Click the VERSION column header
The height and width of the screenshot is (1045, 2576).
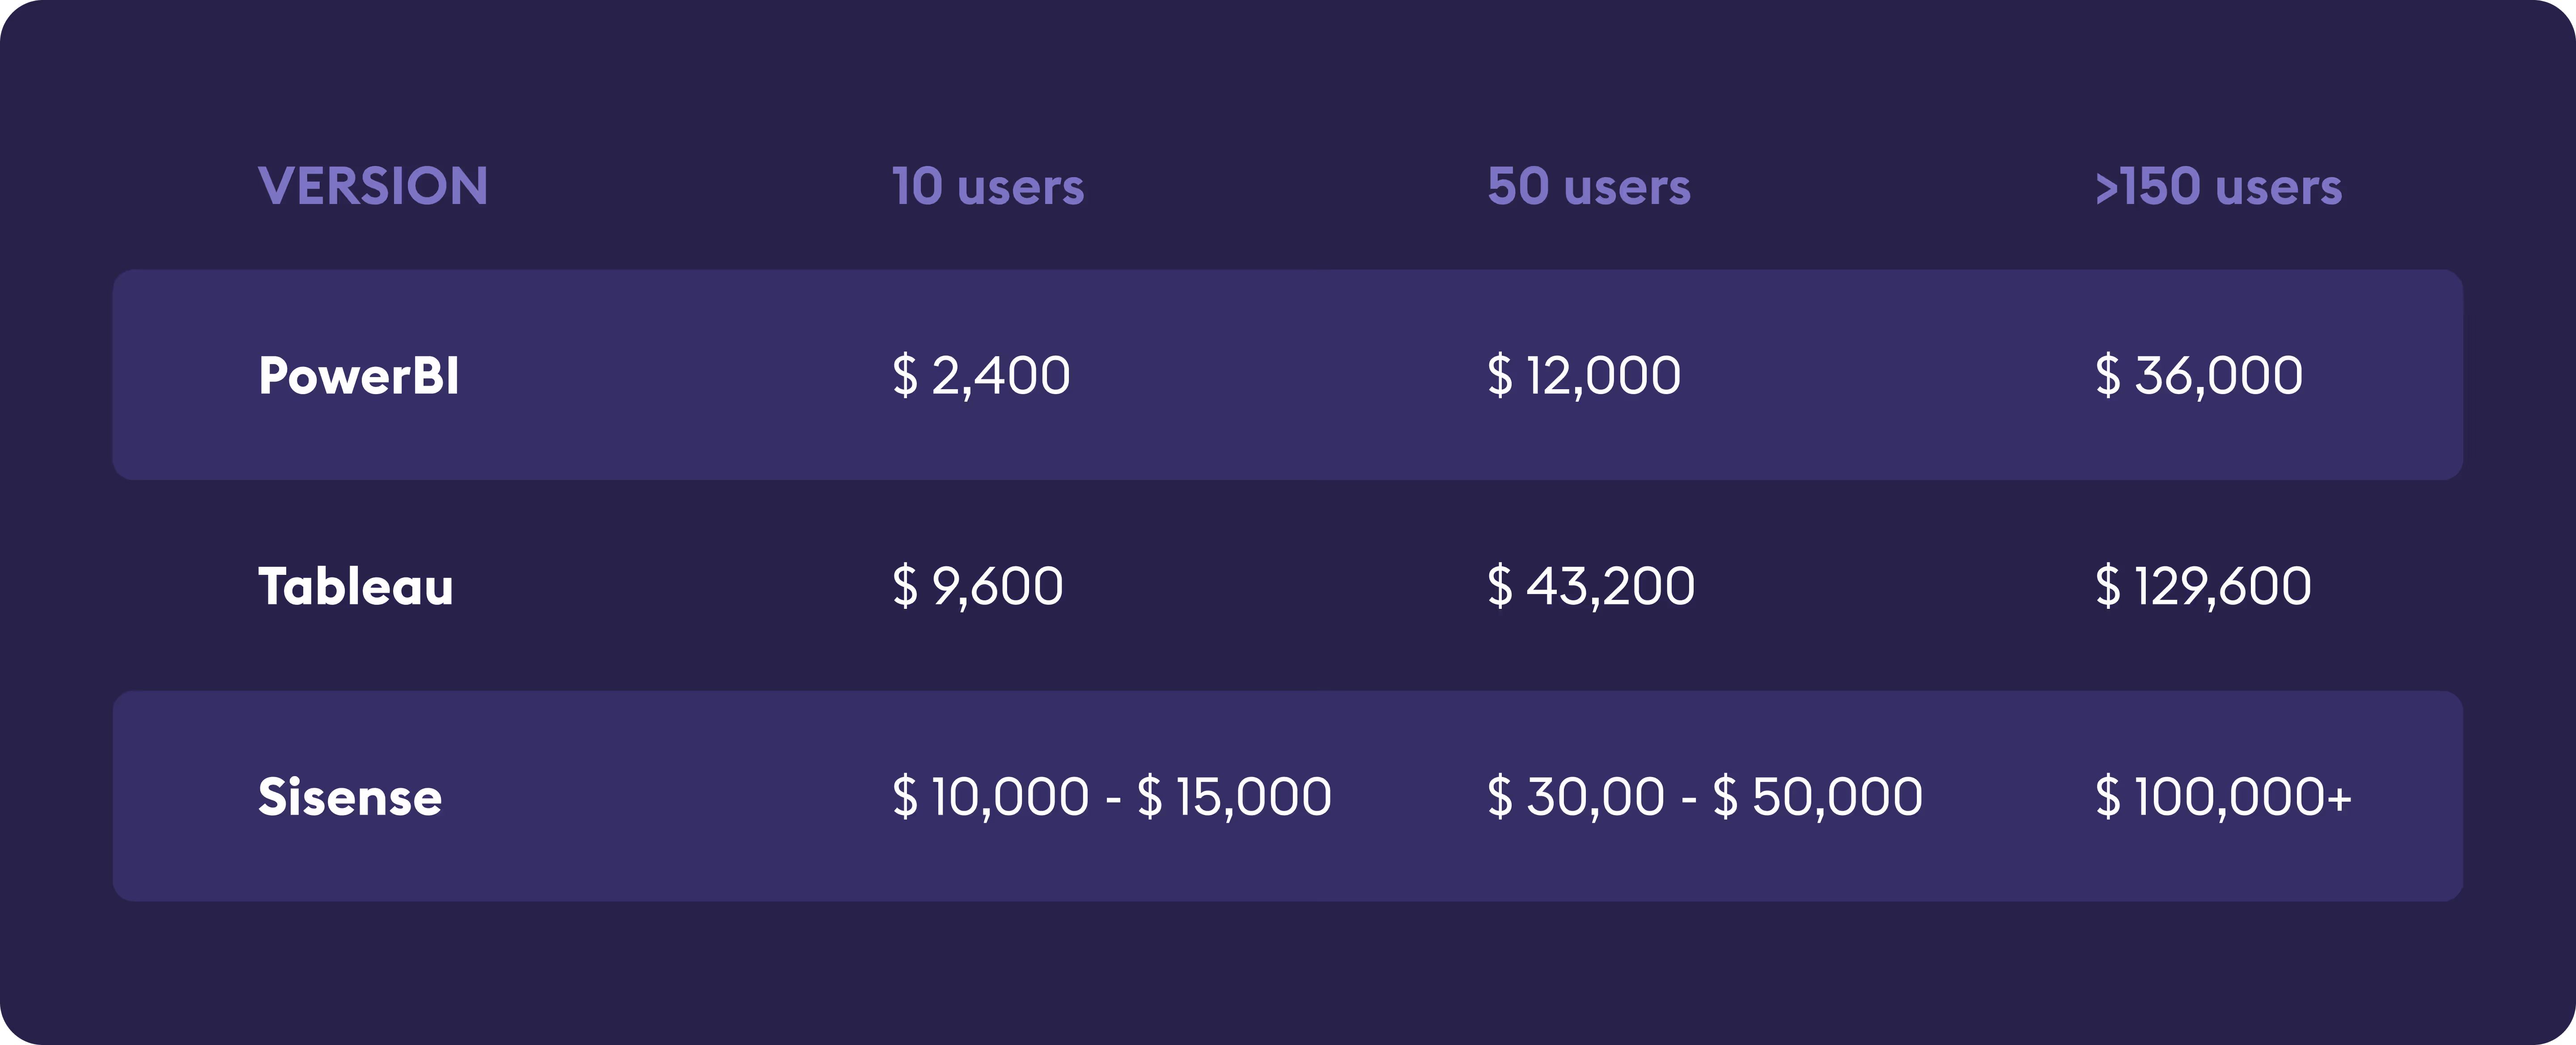(x=373, y=186)
